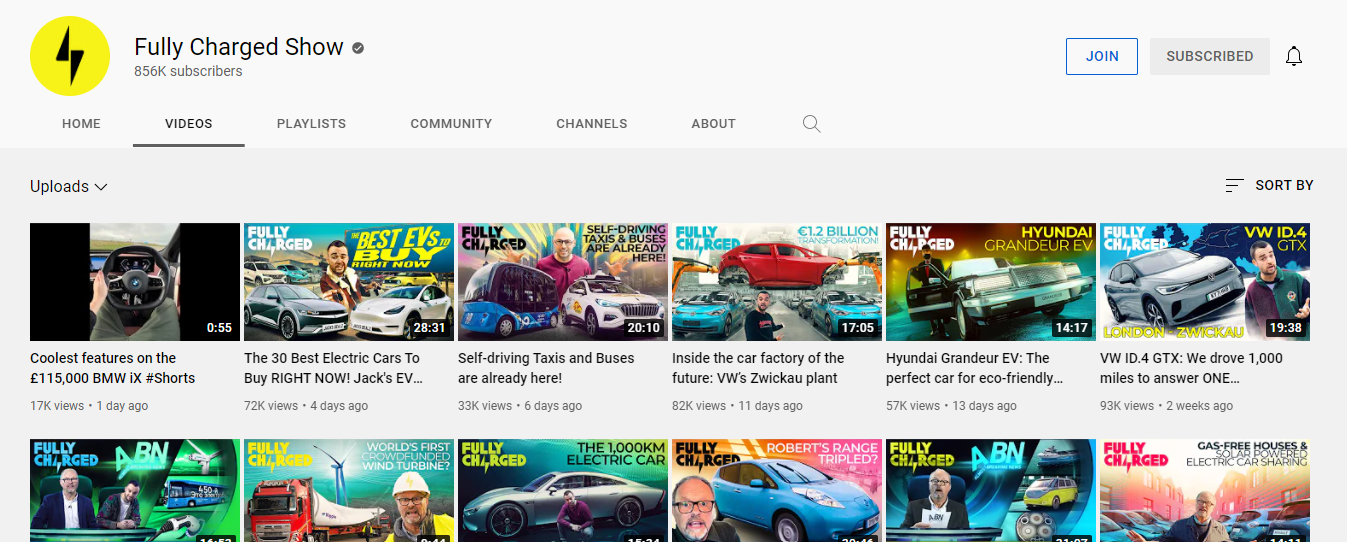Open VW ID.4 GTX 1,000 miles title
The height and width of the screenshot is (542, 1347).
1191,368
